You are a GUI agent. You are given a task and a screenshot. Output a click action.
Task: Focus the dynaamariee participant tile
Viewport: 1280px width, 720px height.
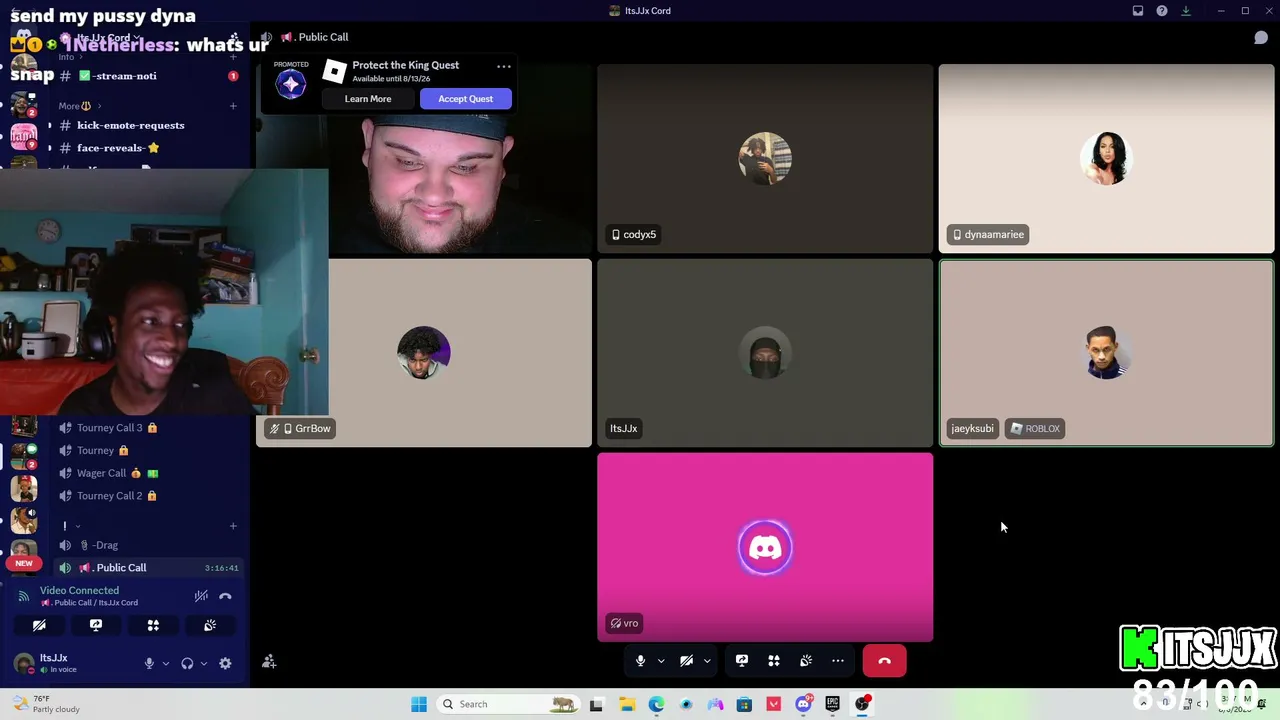point(1106,159)
